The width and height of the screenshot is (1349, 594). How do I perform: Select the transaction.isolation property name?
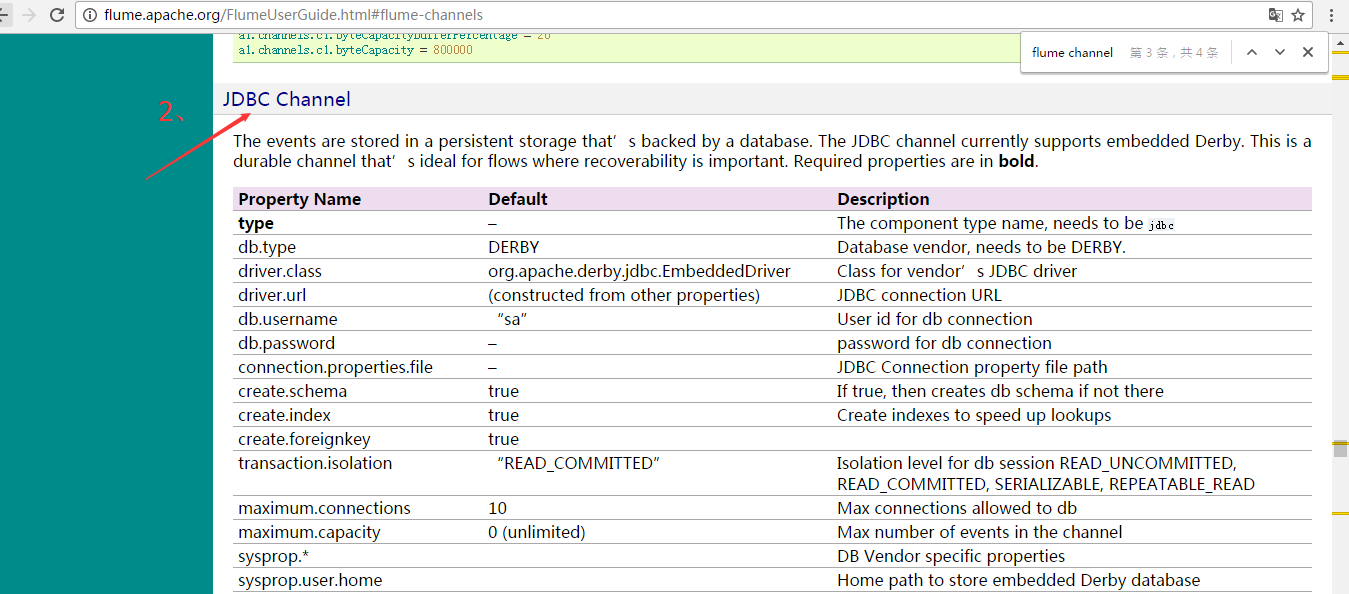click(x=315, y=463)
